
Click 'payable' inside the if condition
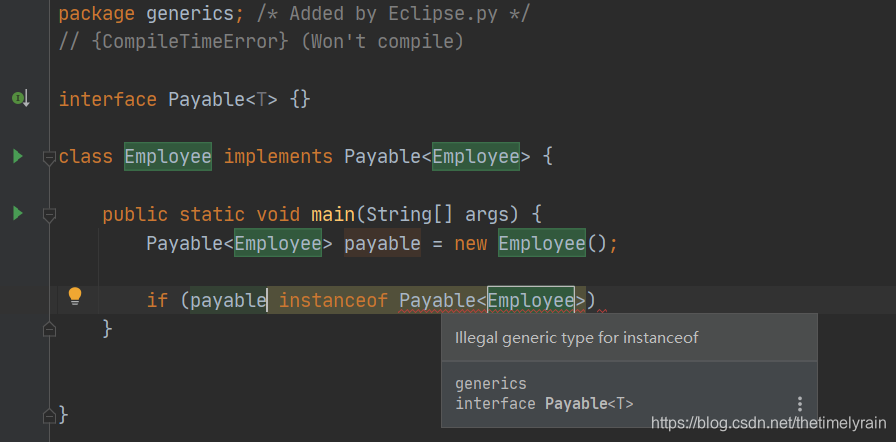229,300
